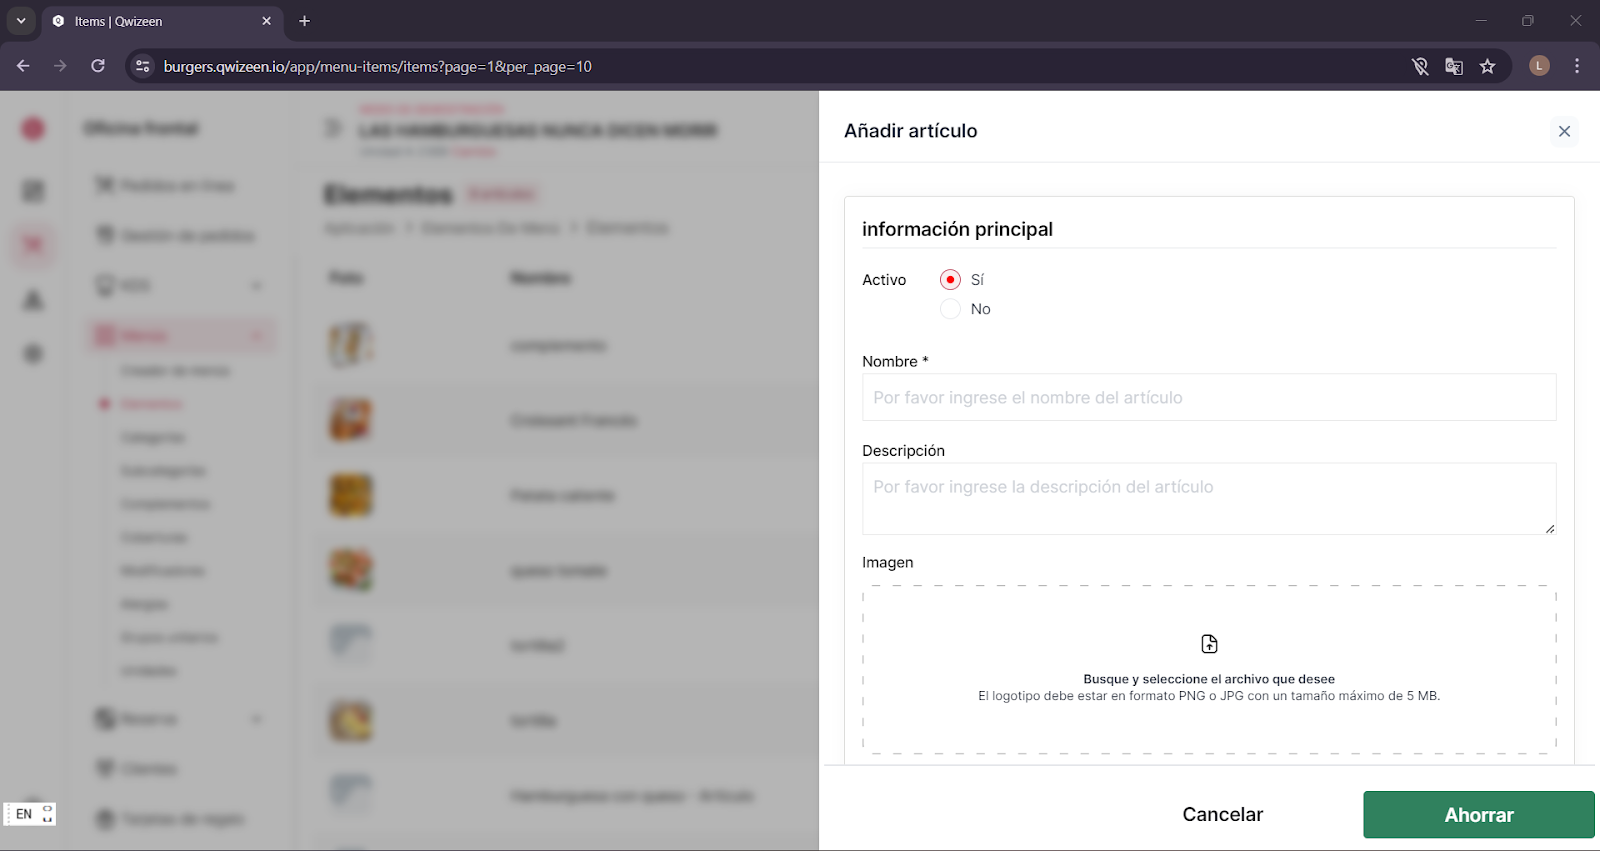Screen dimensions: 1600x851
Task: View site information icon in address bar
Action: tap(143, 66)
